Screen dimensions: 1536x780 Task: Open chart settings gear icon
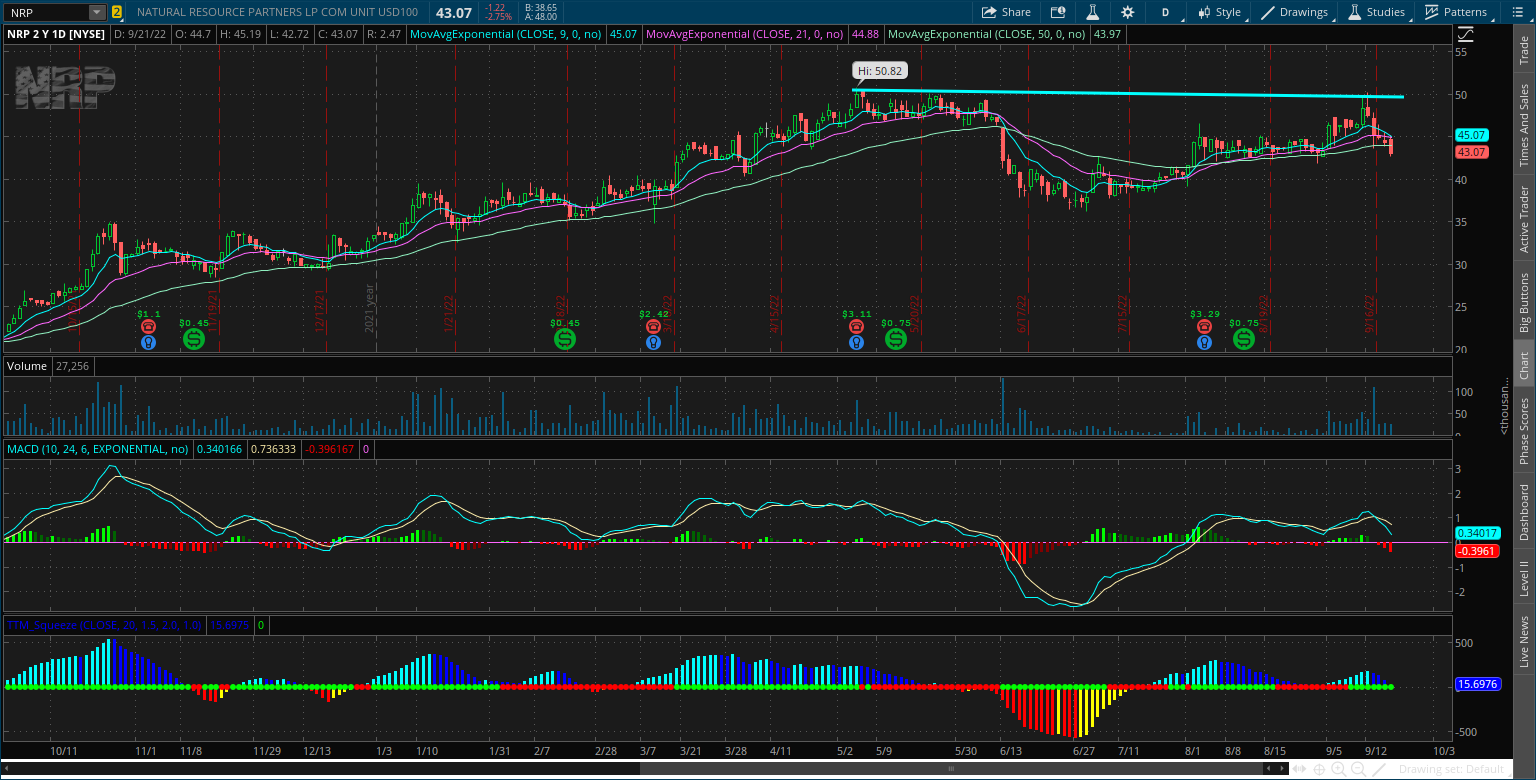[x=1128, y=12]
